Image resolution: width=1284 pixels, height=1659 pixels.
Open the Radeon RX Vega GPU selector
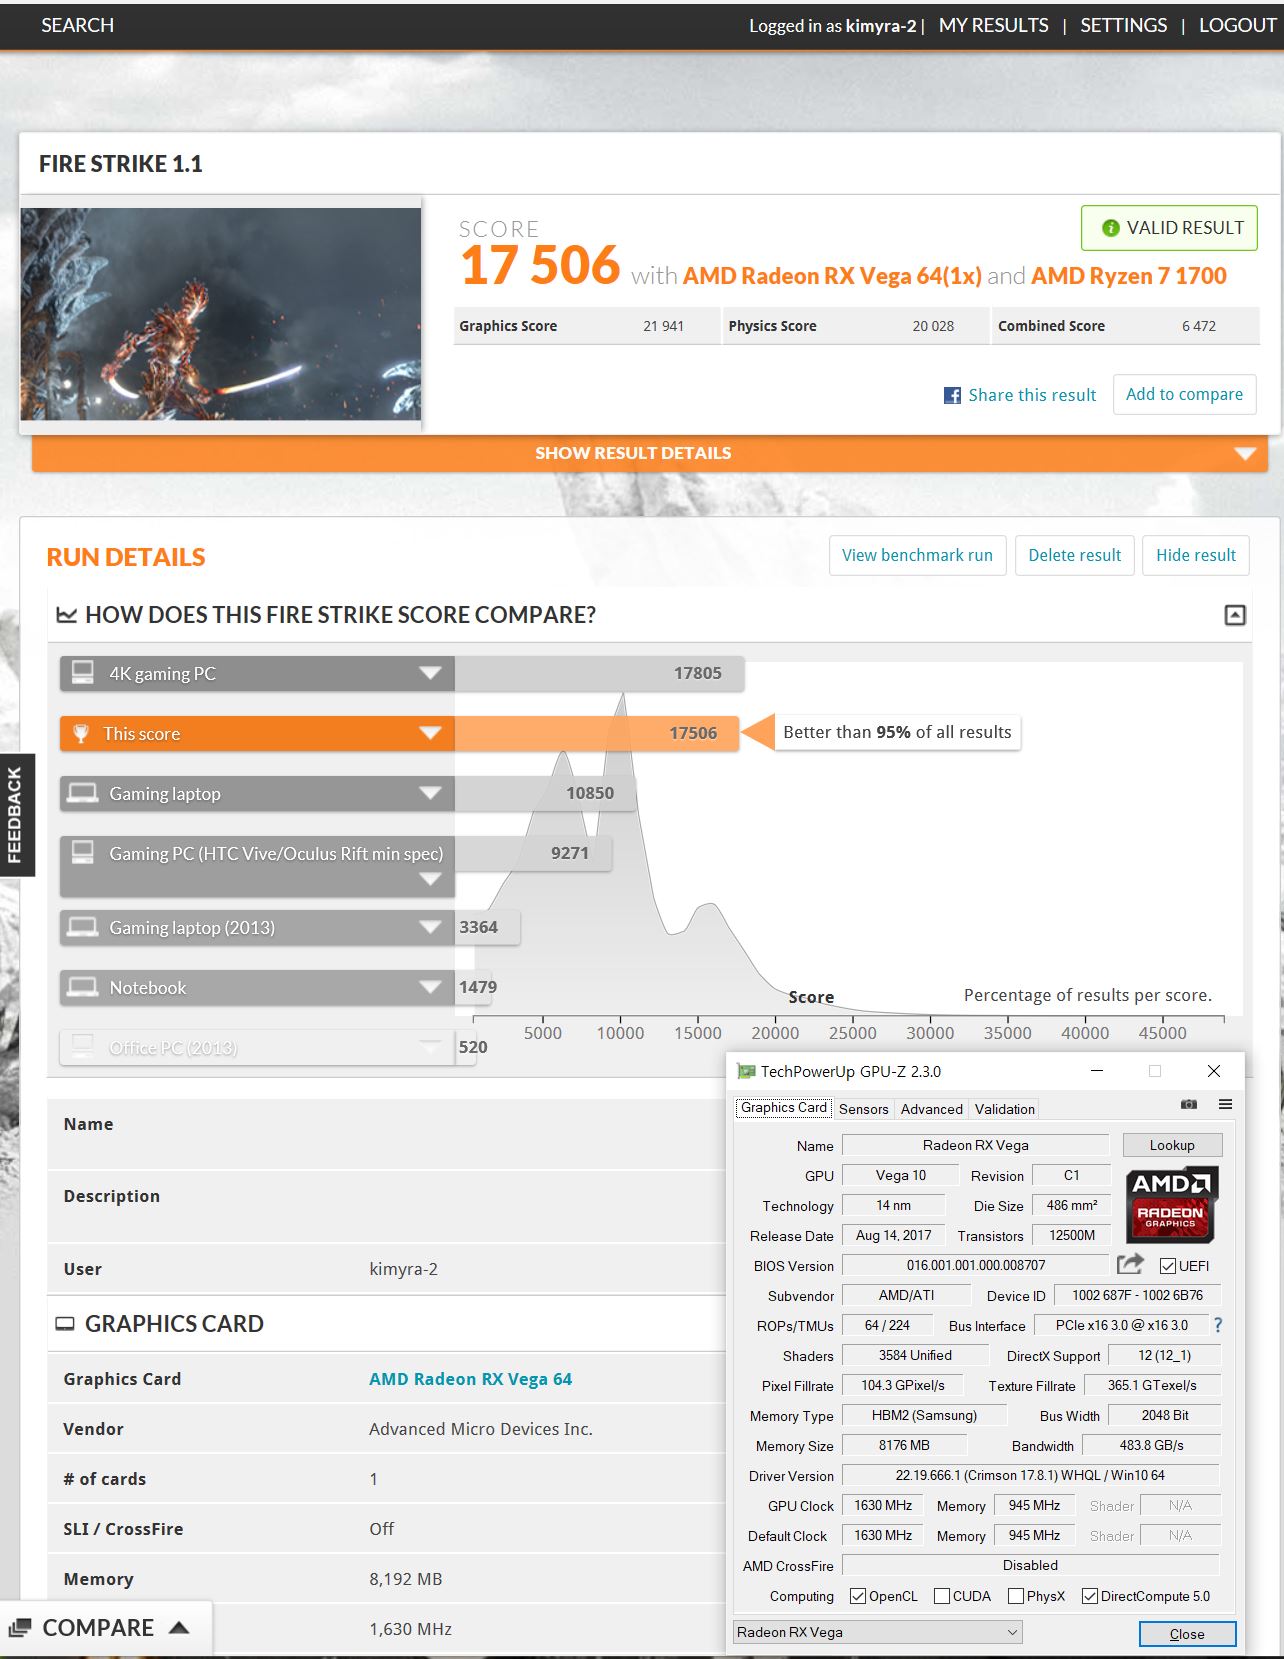click(x=877, y=1632)
